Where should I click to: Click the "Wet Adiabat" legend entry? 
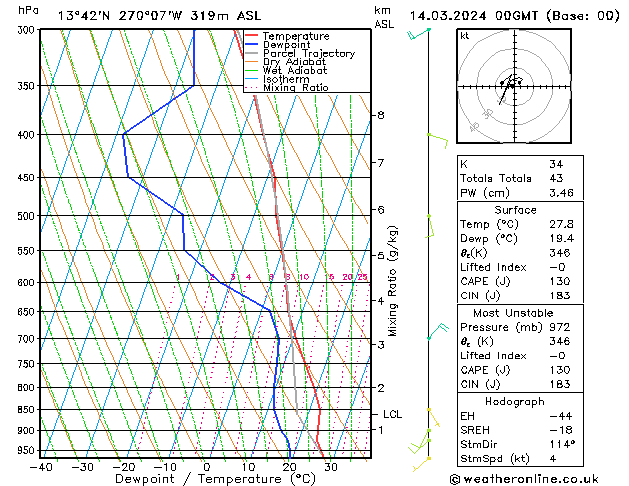[x=295, y=71]
